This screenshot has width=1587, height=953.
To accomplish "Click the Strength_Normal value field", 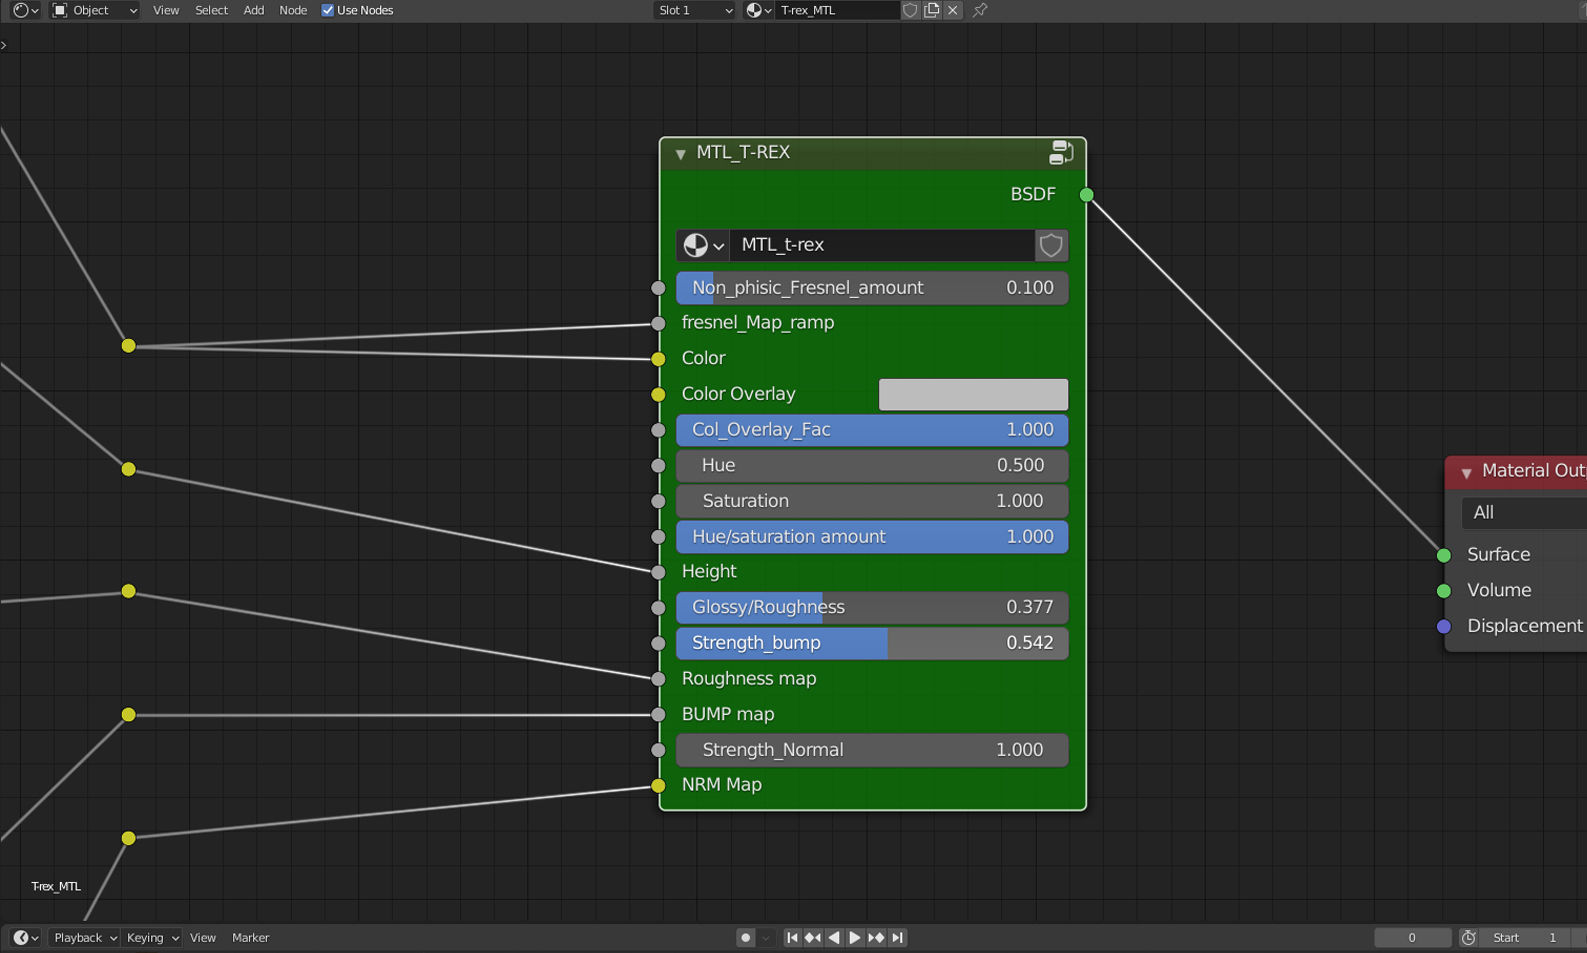I will (872, 750).
